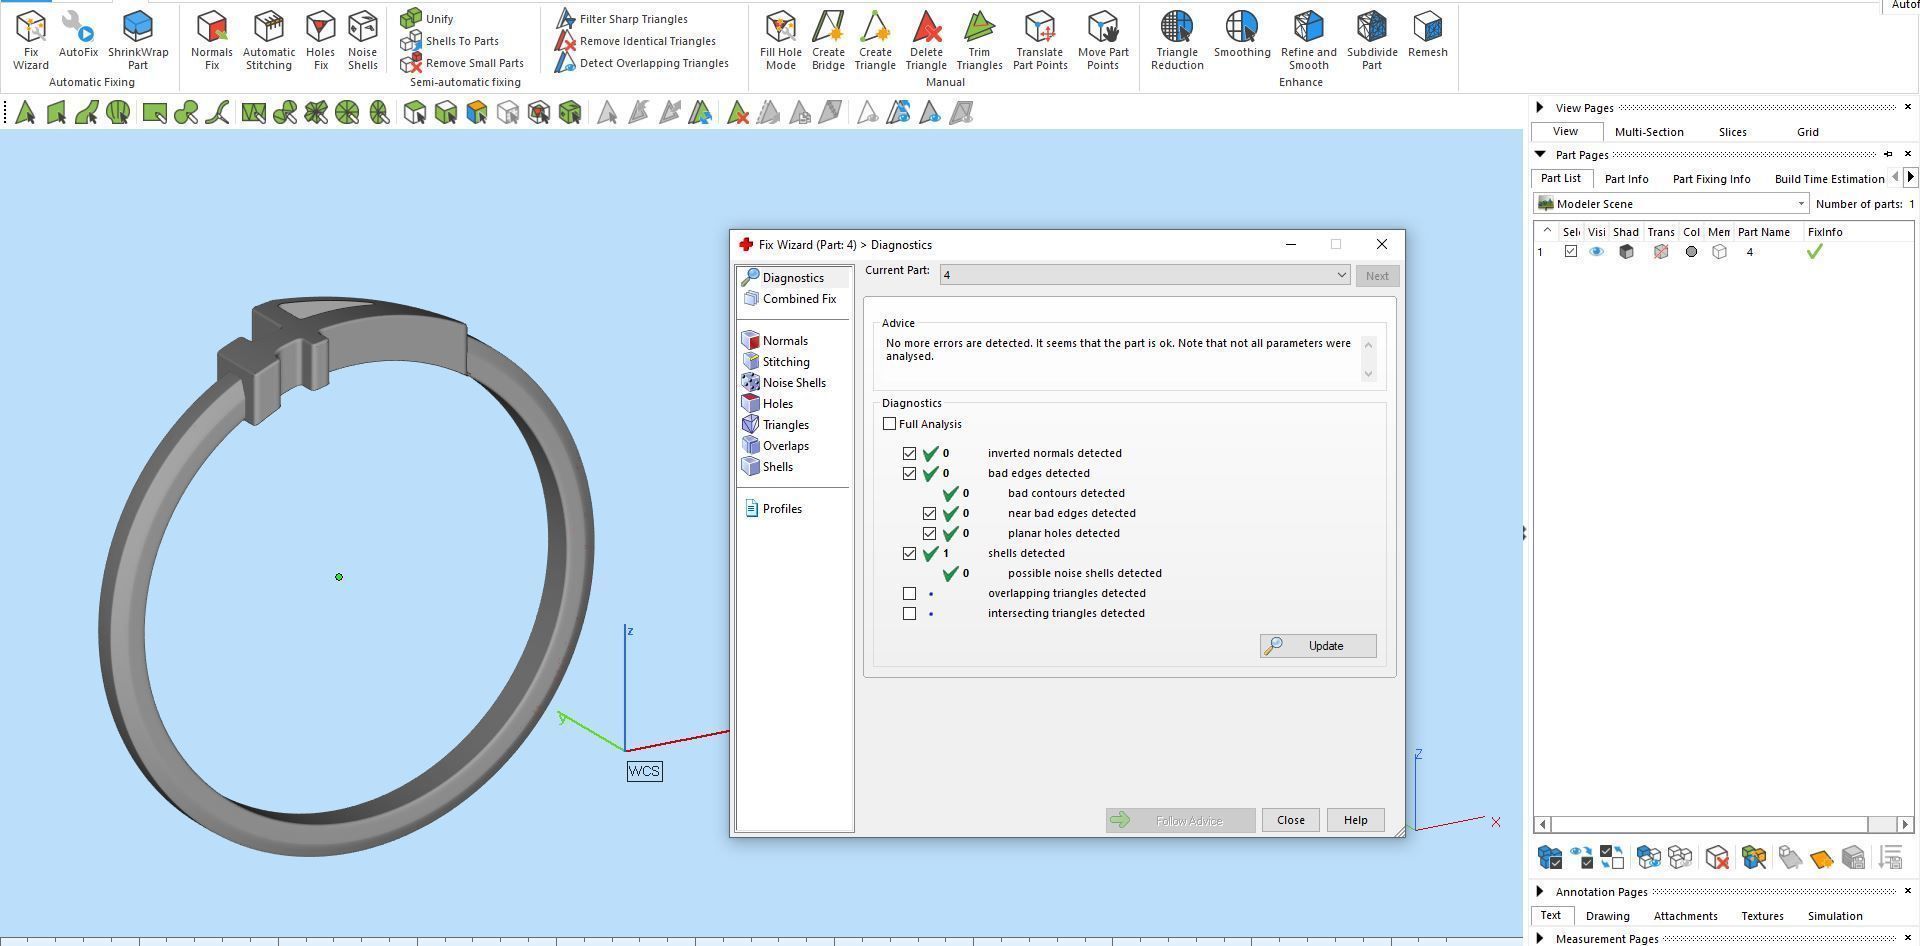
Task: Expand the Measurement Pages panel
Action: click(1540, 938)
